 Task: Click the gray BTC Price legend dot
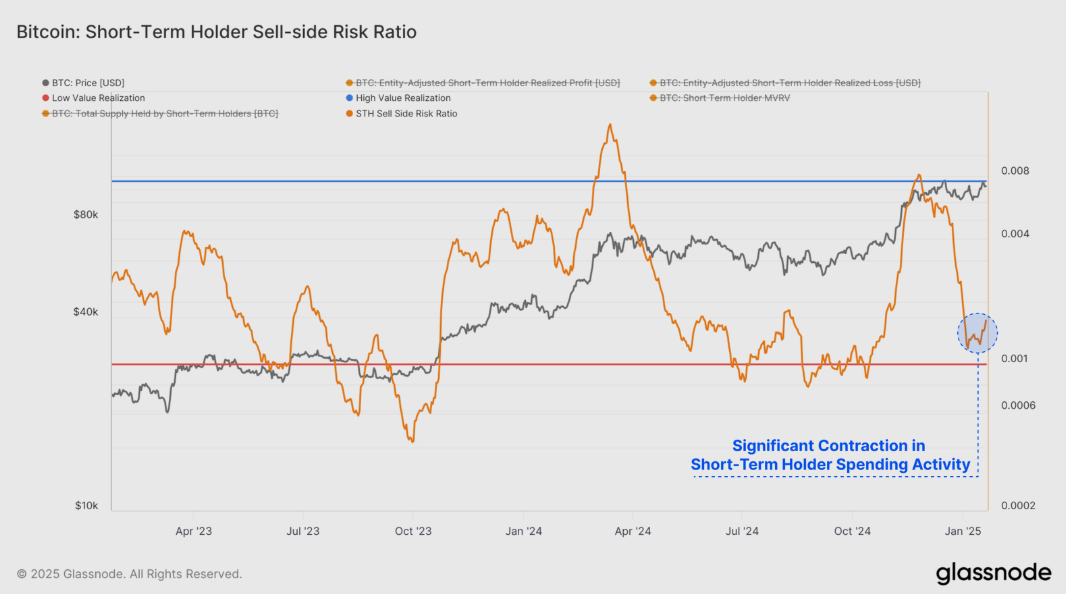point(46,82)
